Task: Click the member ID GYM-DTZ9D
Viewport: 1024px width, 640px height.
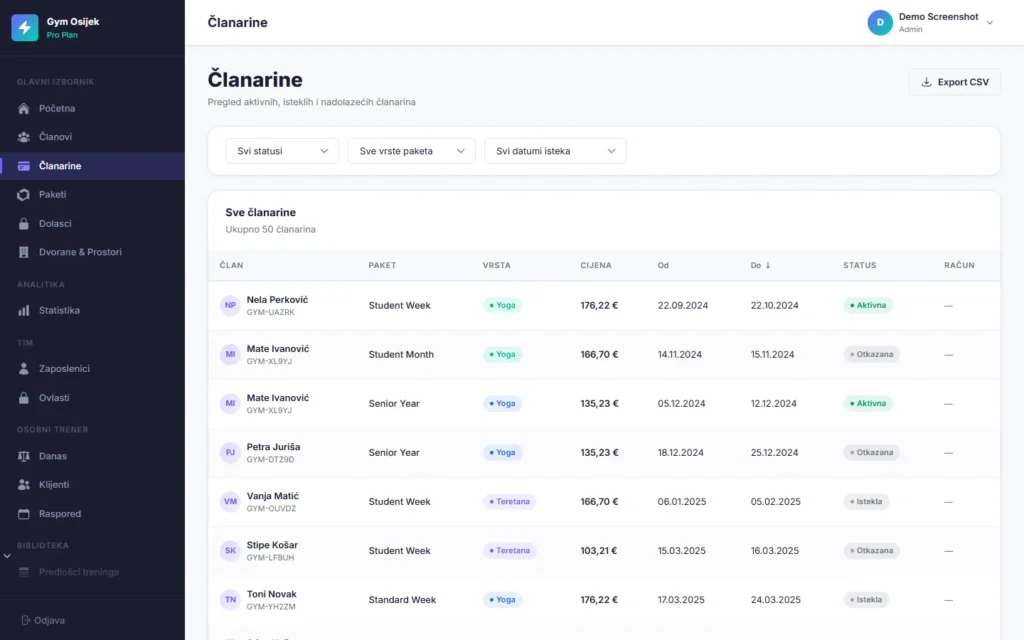Action: [270, 460]
